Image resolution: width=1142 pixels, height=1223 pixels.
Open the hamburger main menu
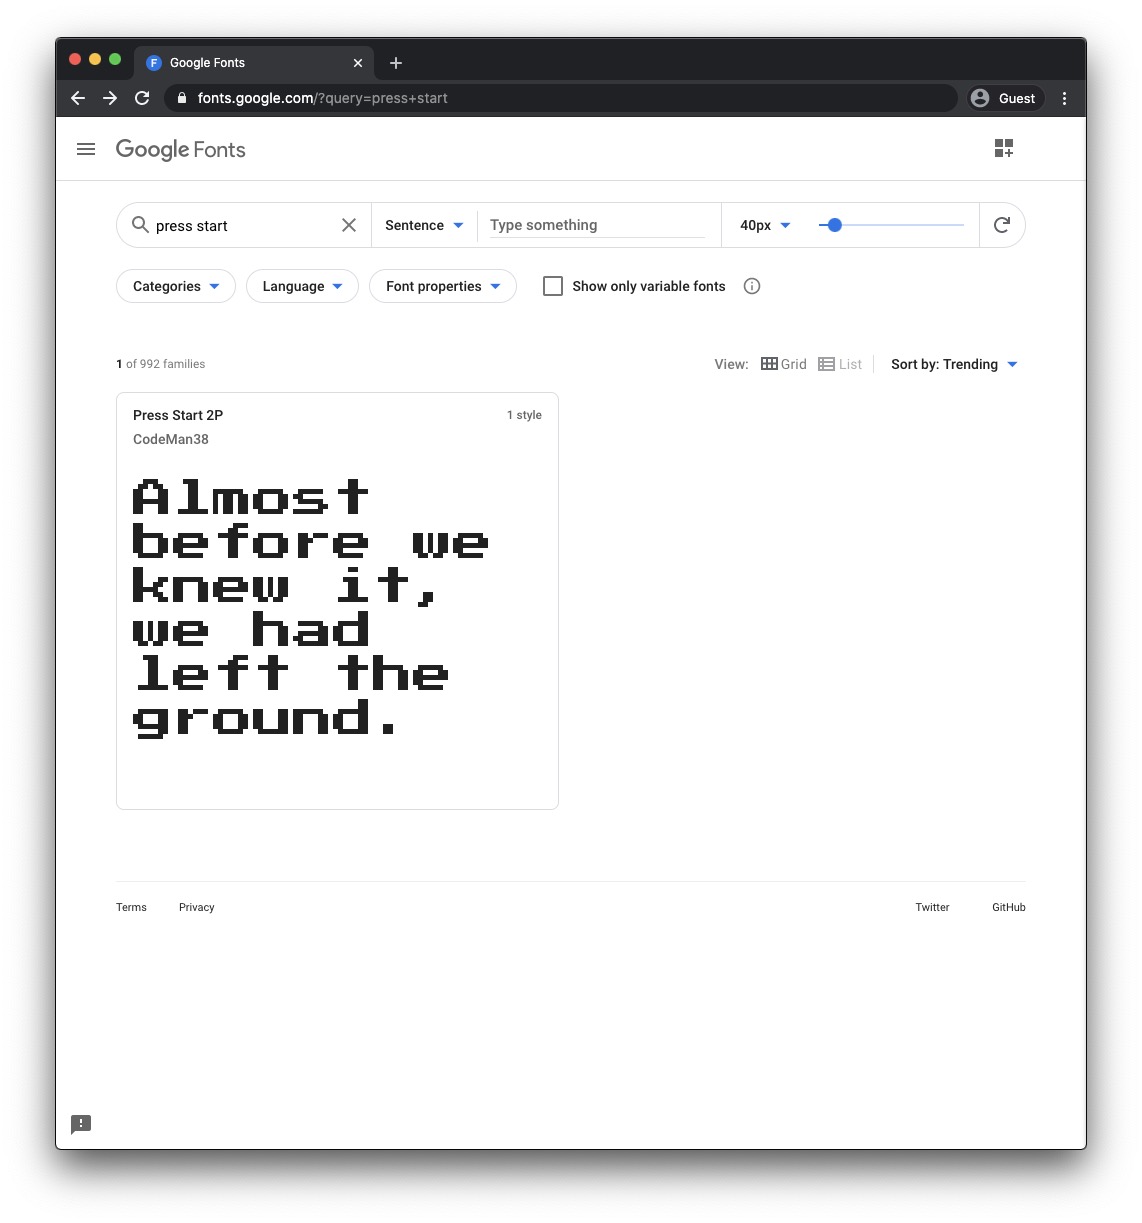86,149
